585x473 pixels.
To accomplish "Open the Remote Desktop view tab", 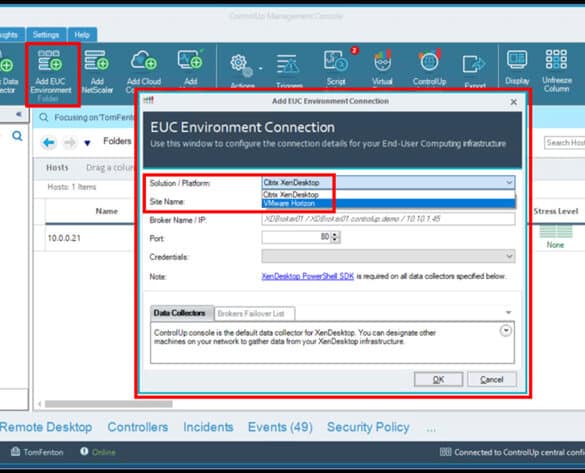I will pos(46,427).
